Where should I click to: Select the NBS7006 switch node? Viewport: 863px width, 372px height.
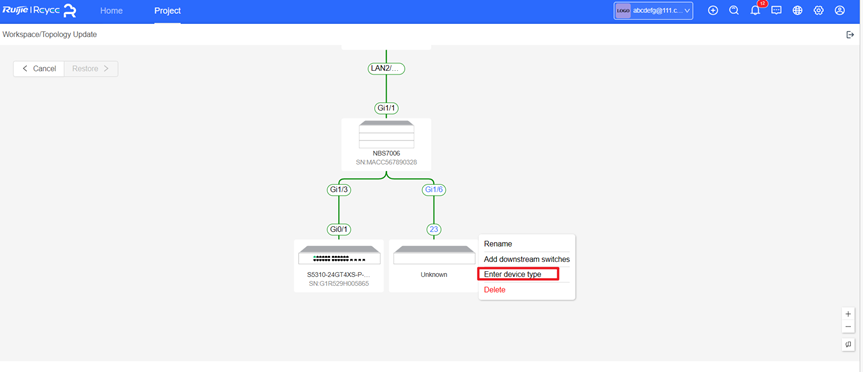point(386,144)
